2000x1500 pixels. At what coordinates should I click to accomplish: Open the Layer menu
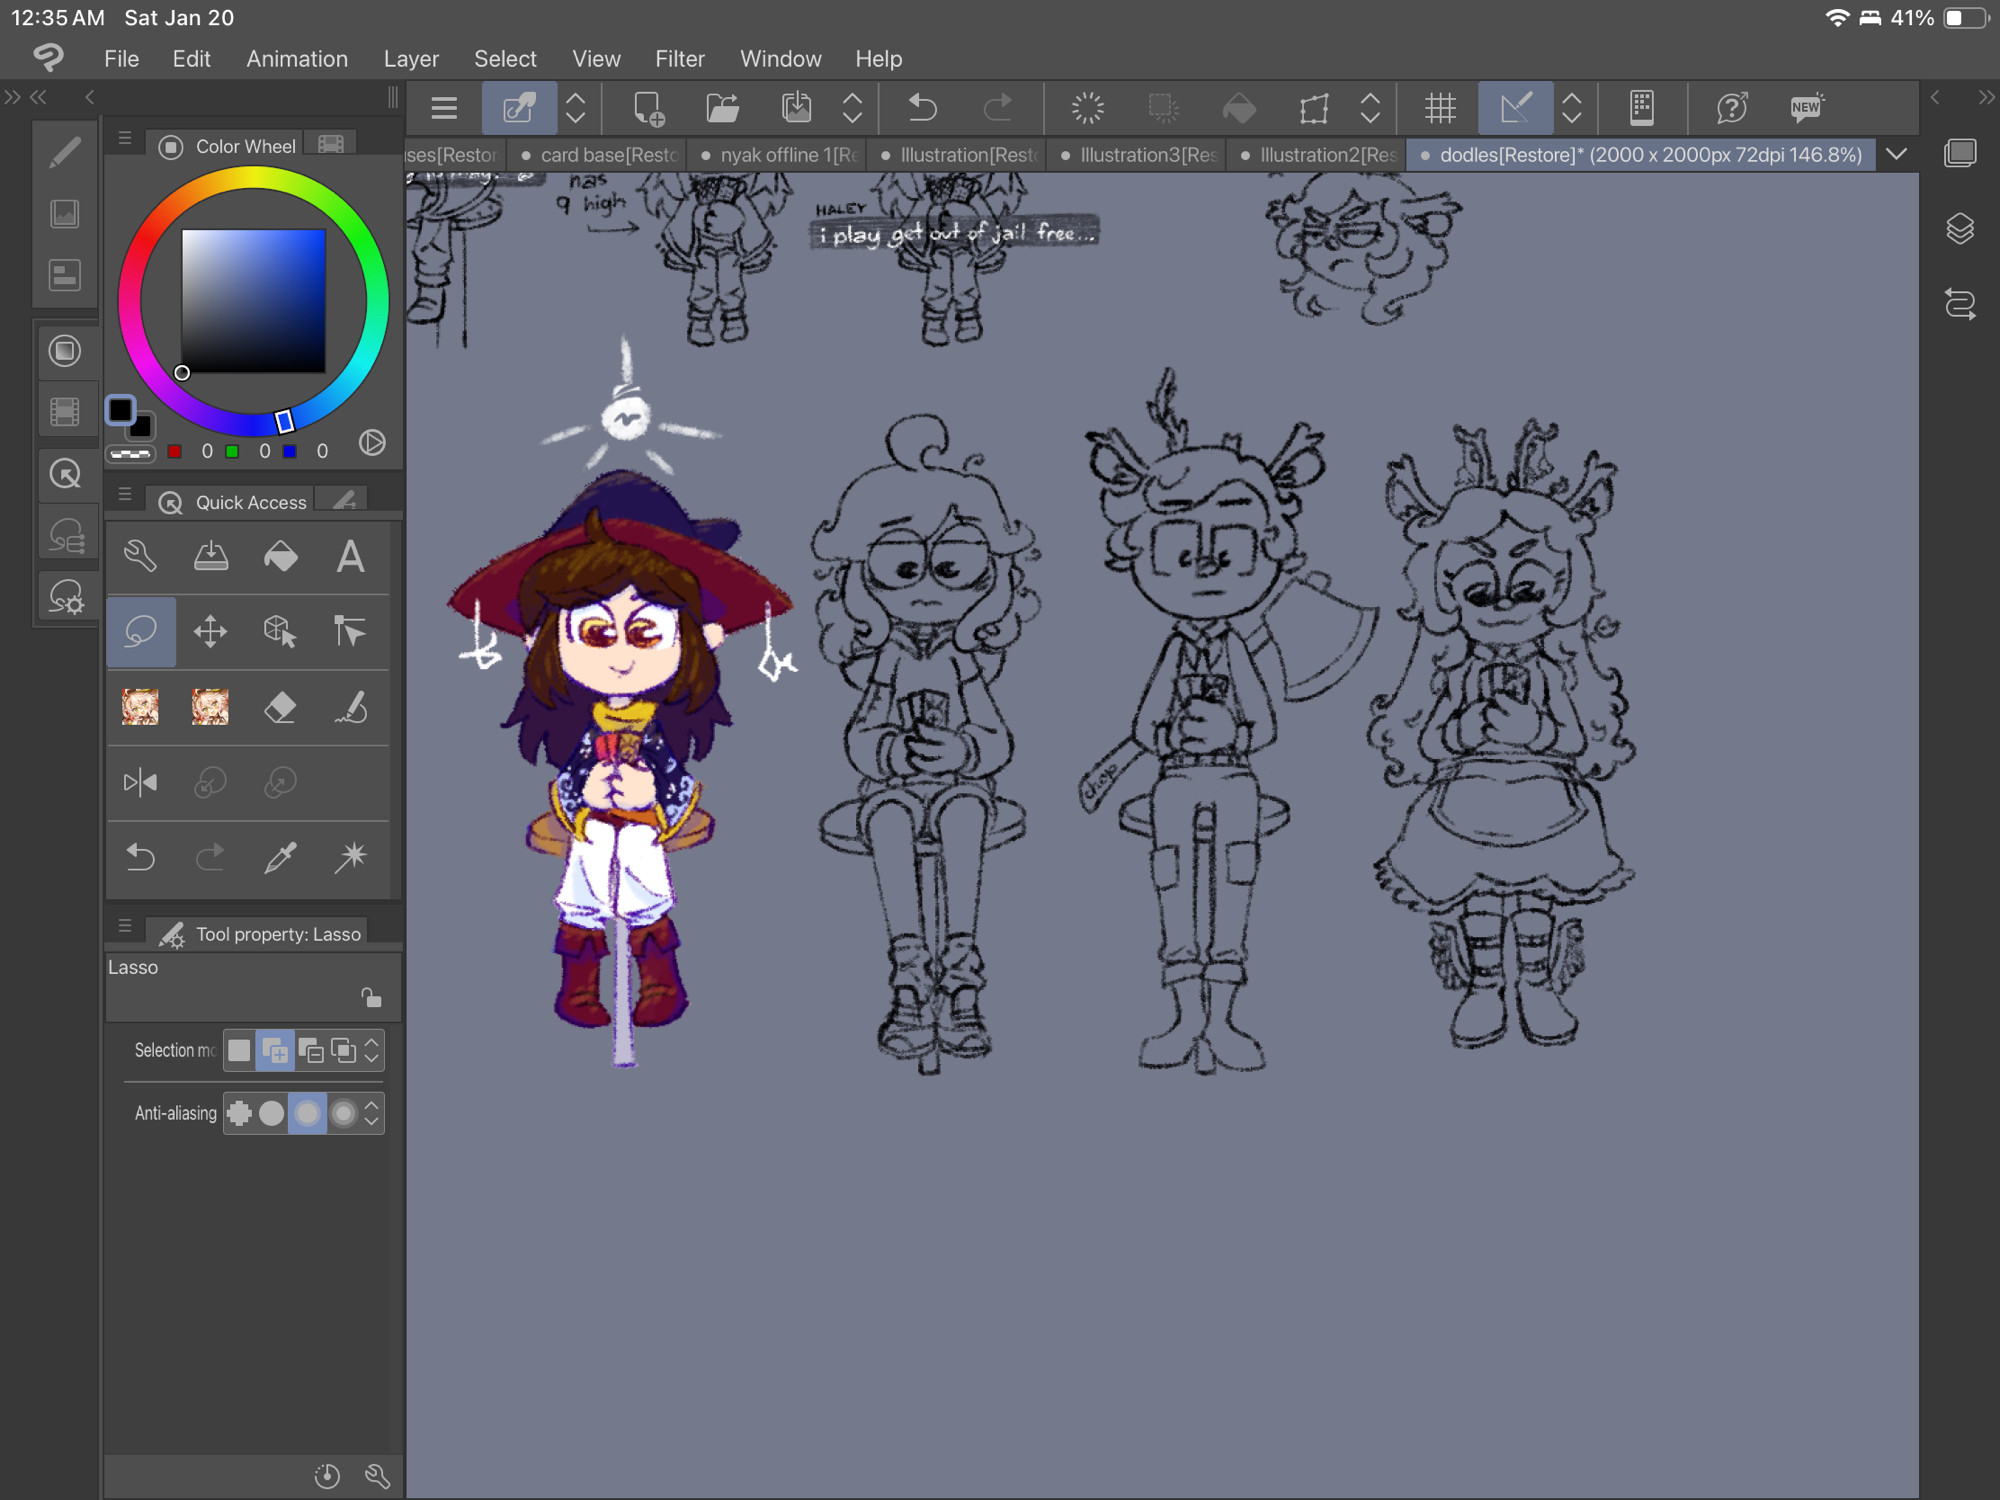pyautogui.click(x=411, y=59)
